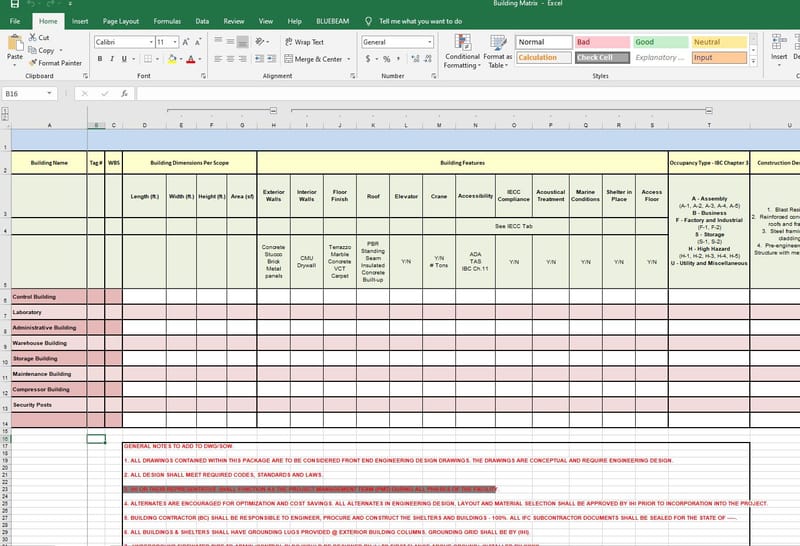Viewport: 800px width, 546px height.
Task: Click the Save icon in title bar
Action: click(11, 5)
